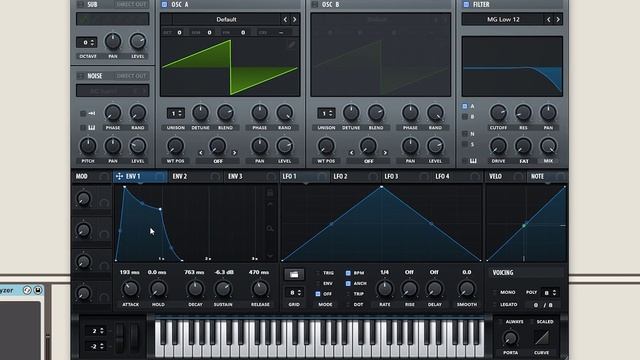Click the first macro knob in MOD column
Image resolution: width=640 pixels, height=360 pixels.
point(83,199)
